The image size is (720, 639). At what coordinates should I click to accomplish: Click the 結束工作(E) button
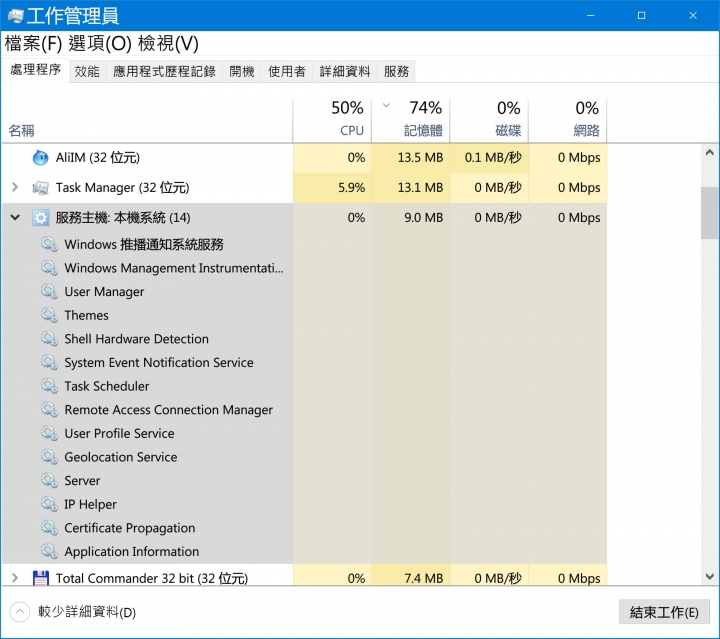tap(664, 612)
